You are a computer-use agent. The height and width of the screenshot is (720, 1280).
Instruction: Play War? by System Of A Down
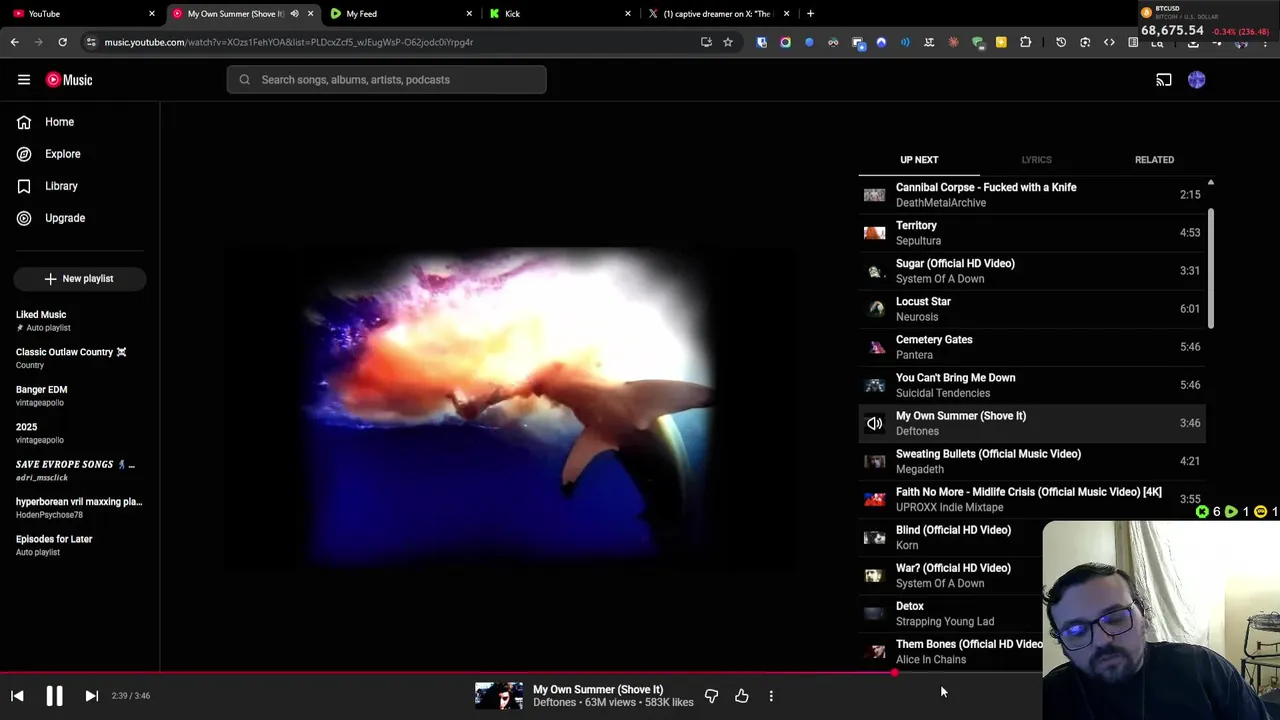point(950,575)
